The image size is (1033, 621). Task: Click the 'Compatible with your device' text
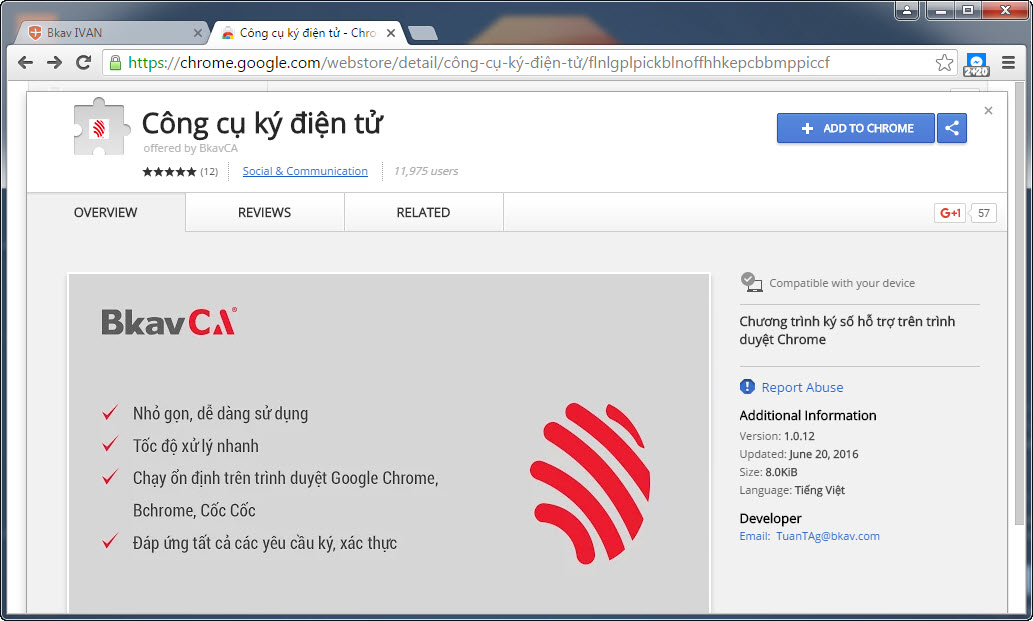coord(842,283)
